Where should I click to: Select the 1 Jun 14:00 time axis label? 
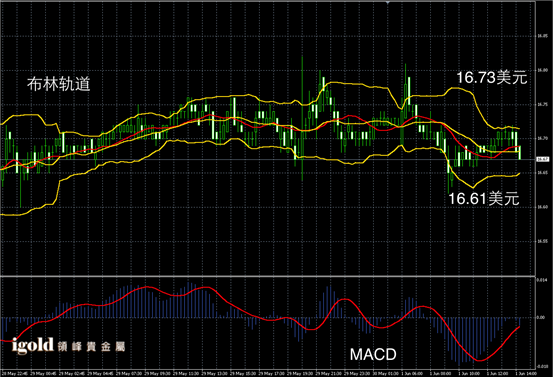(x=526, y=373)
